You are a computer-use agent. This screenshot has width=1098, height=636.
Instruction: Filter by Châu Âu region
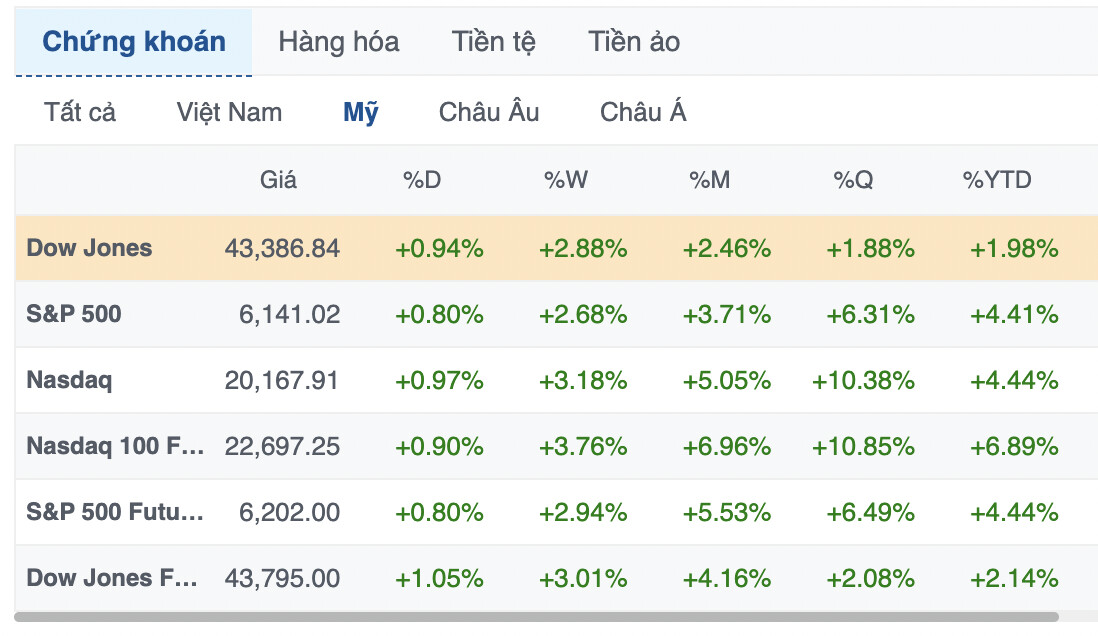click(489, 112)
